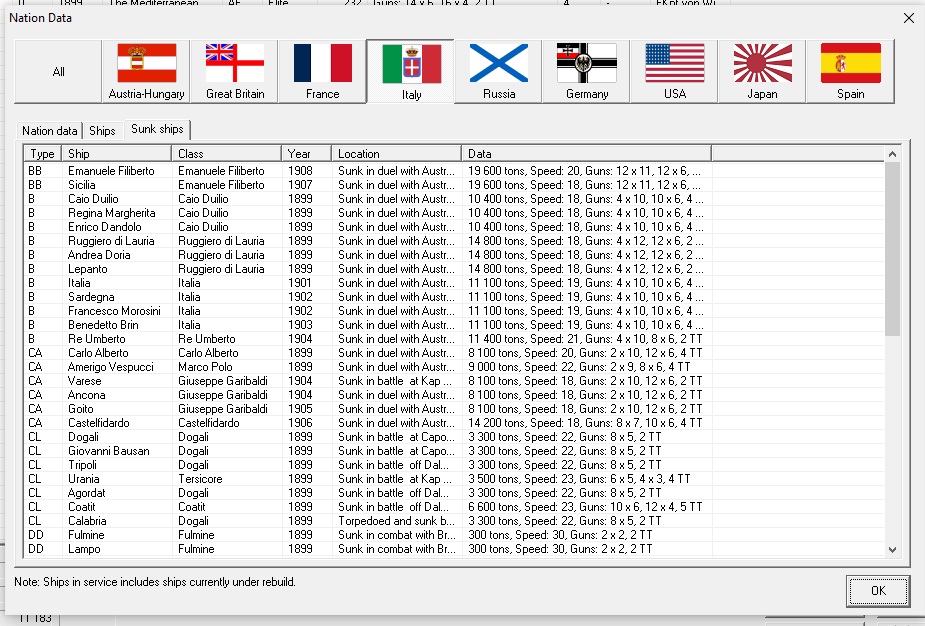Click the vertical scrollbar thumb

tap(892, 248)
